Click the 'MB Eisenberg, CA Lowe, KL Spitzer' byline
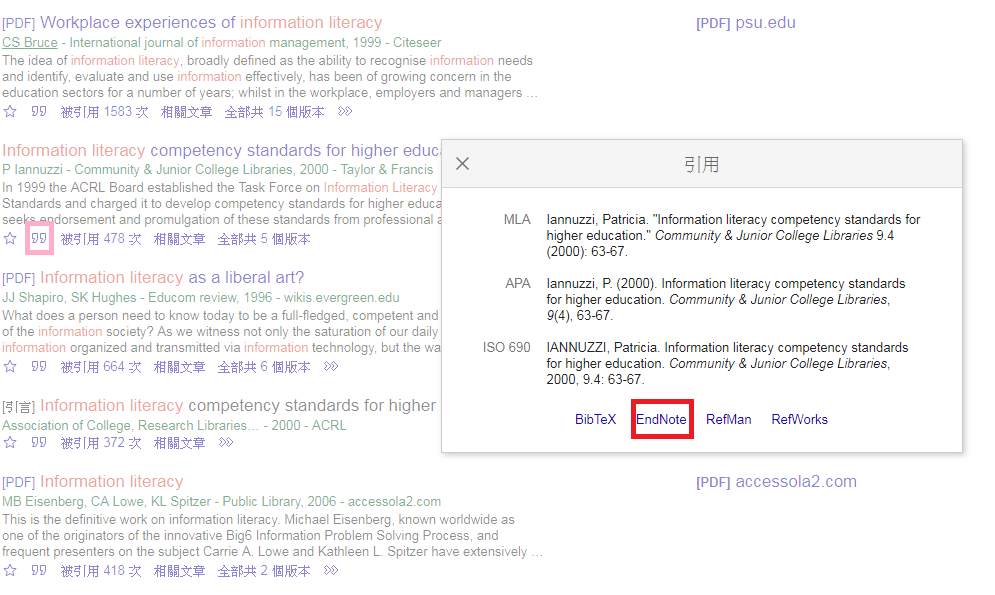 (x=221, y=501)
